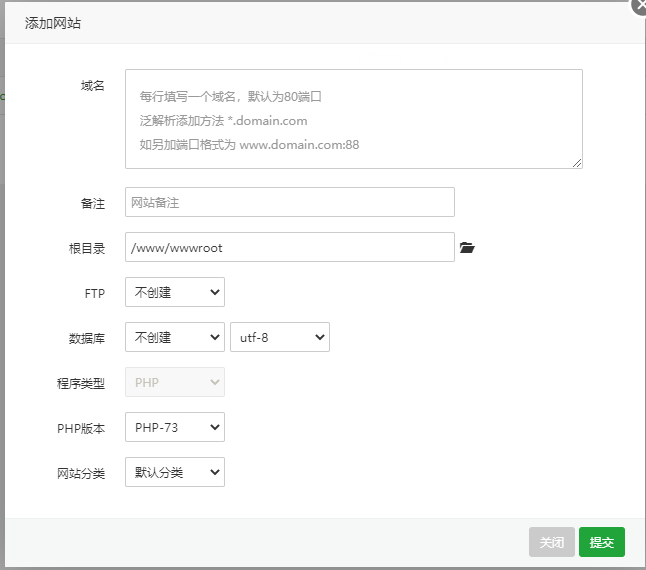Viewport: 646px width, 570px height.
Task: Click the /www/wwwroot root directory field
Action: click(x=289, y=247)
